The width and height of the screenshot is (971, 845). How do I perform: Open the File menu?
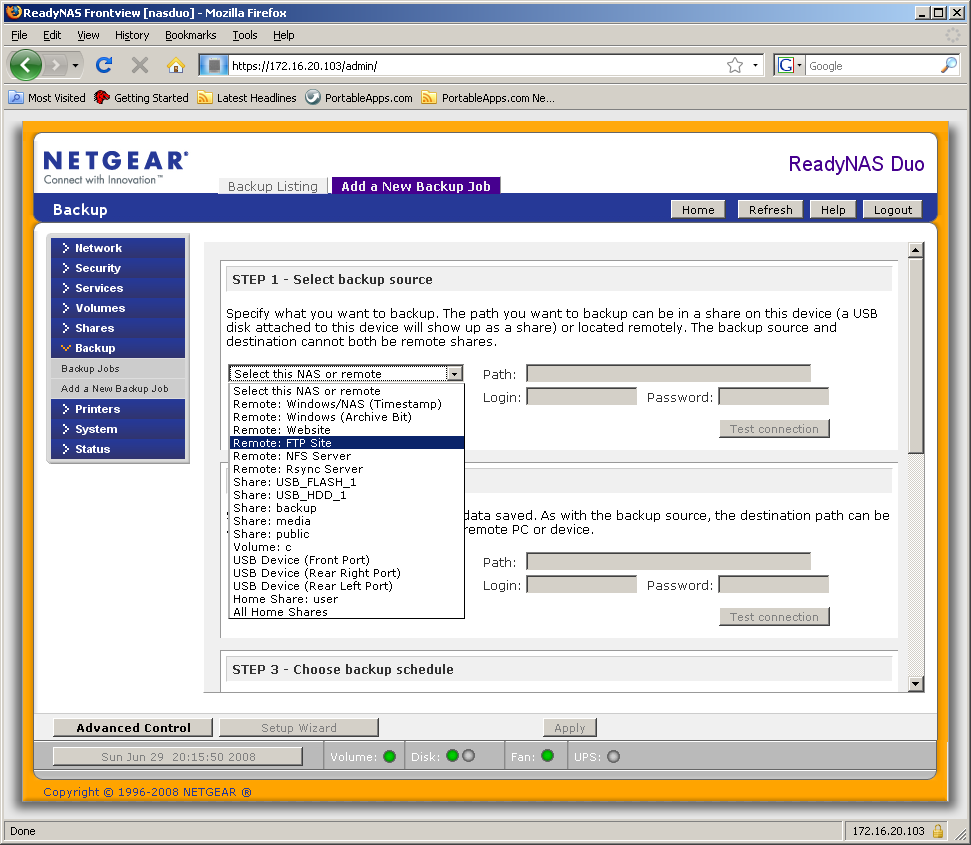[19, 35]
